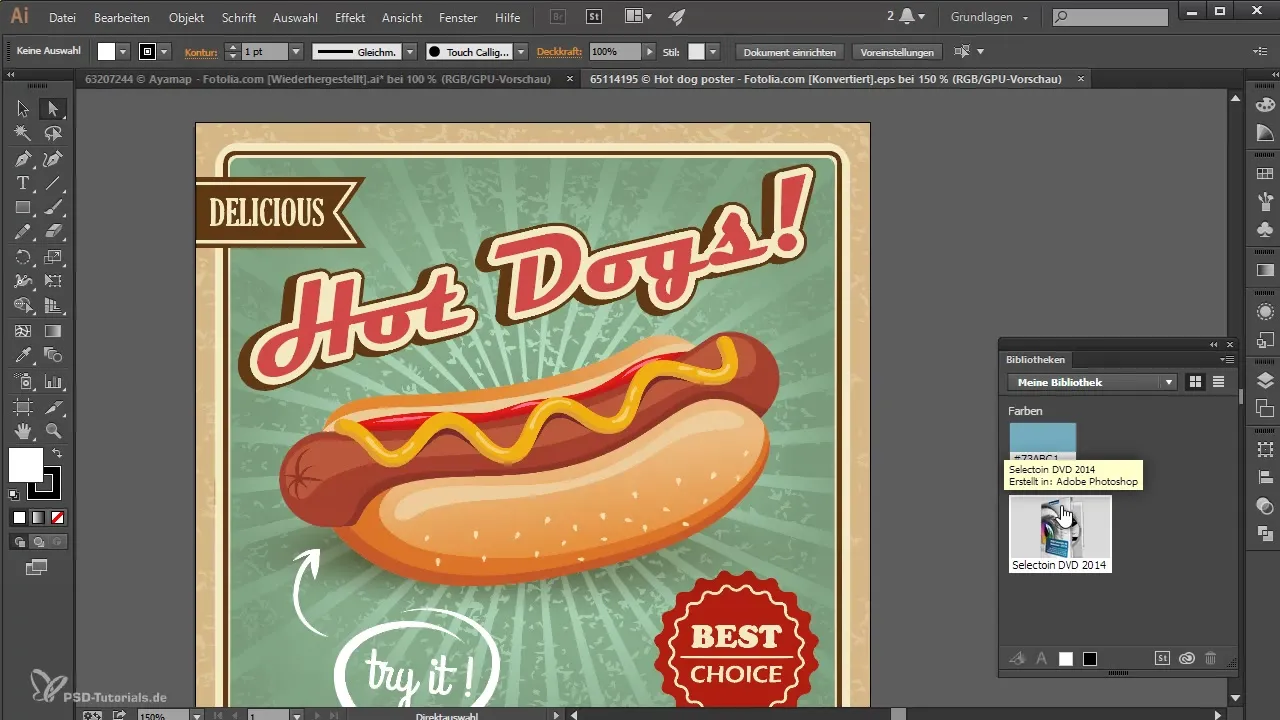Open Symbols panel (club icon)
This screenshot has height=720, width=1280.
click(x=1265, y=230)
